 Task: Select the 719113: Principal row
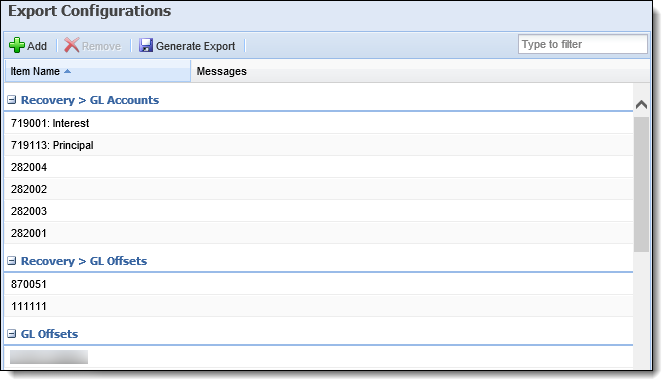tap(319, 145)
